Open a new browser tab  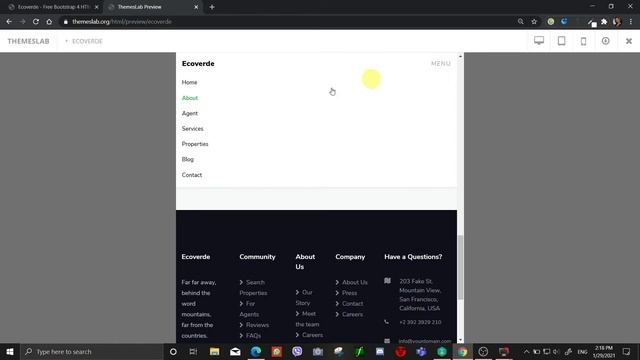coord(212,7)
